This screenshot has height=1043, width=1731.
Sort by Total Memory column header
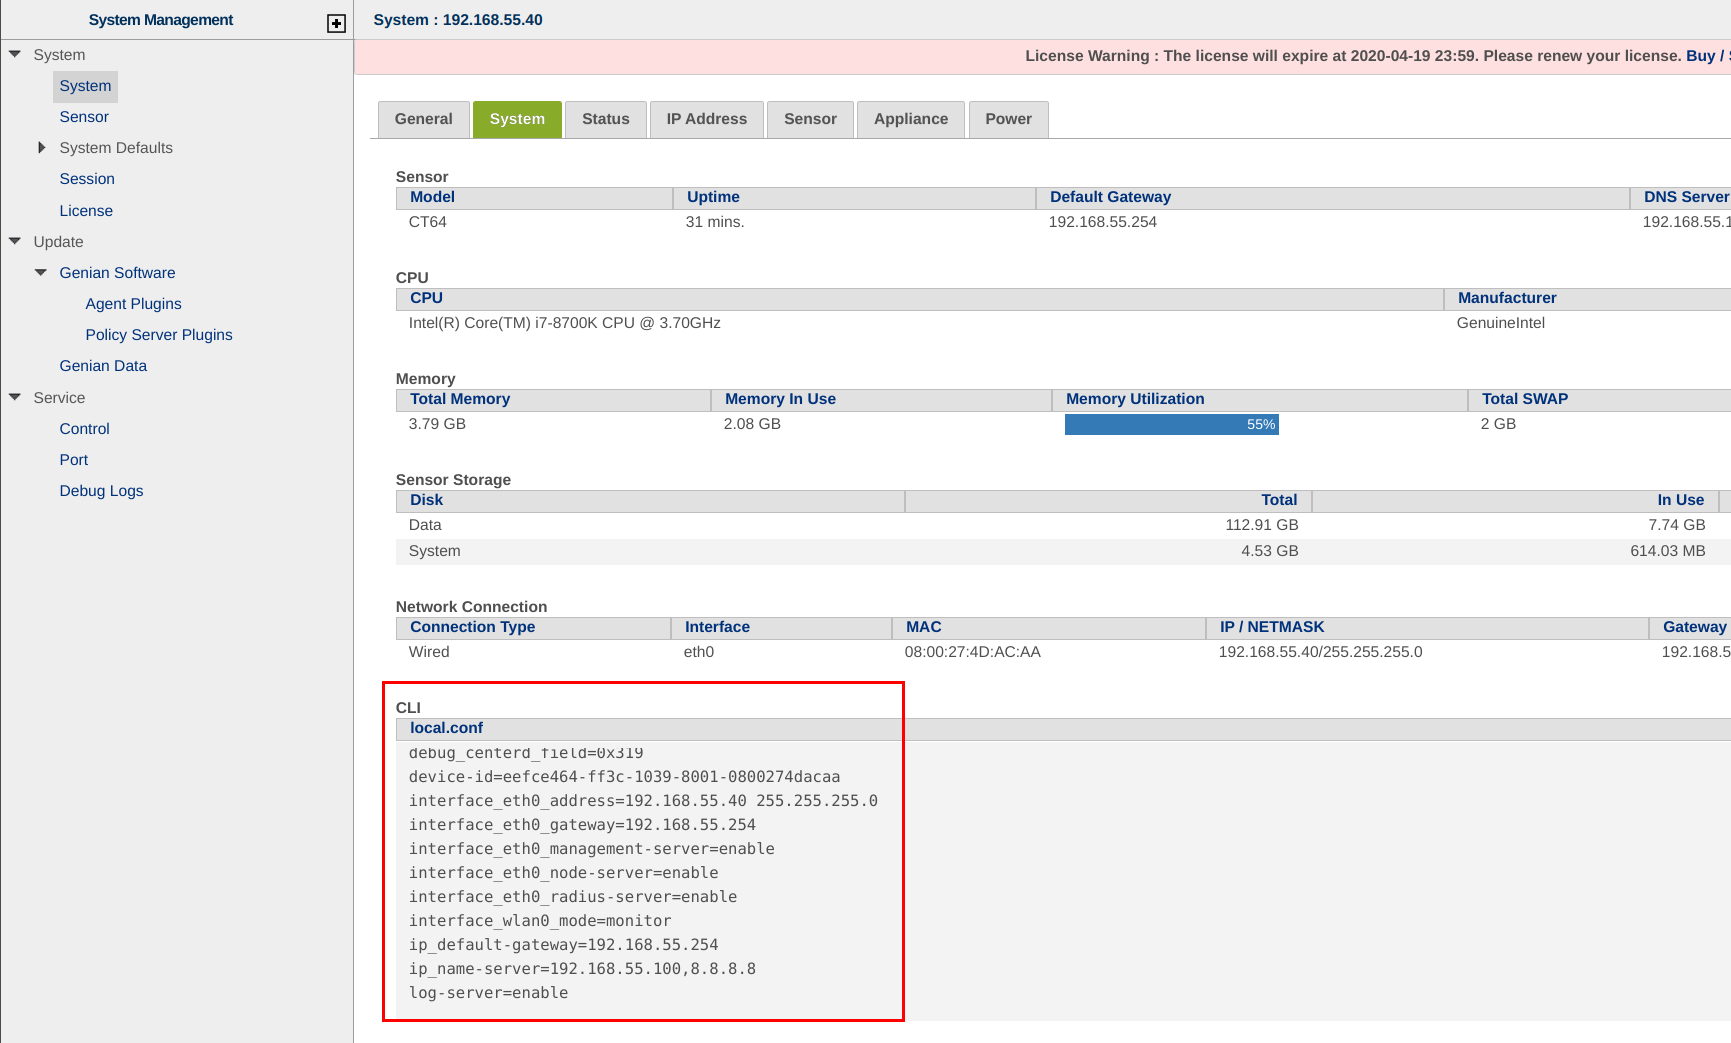point(460,399)
